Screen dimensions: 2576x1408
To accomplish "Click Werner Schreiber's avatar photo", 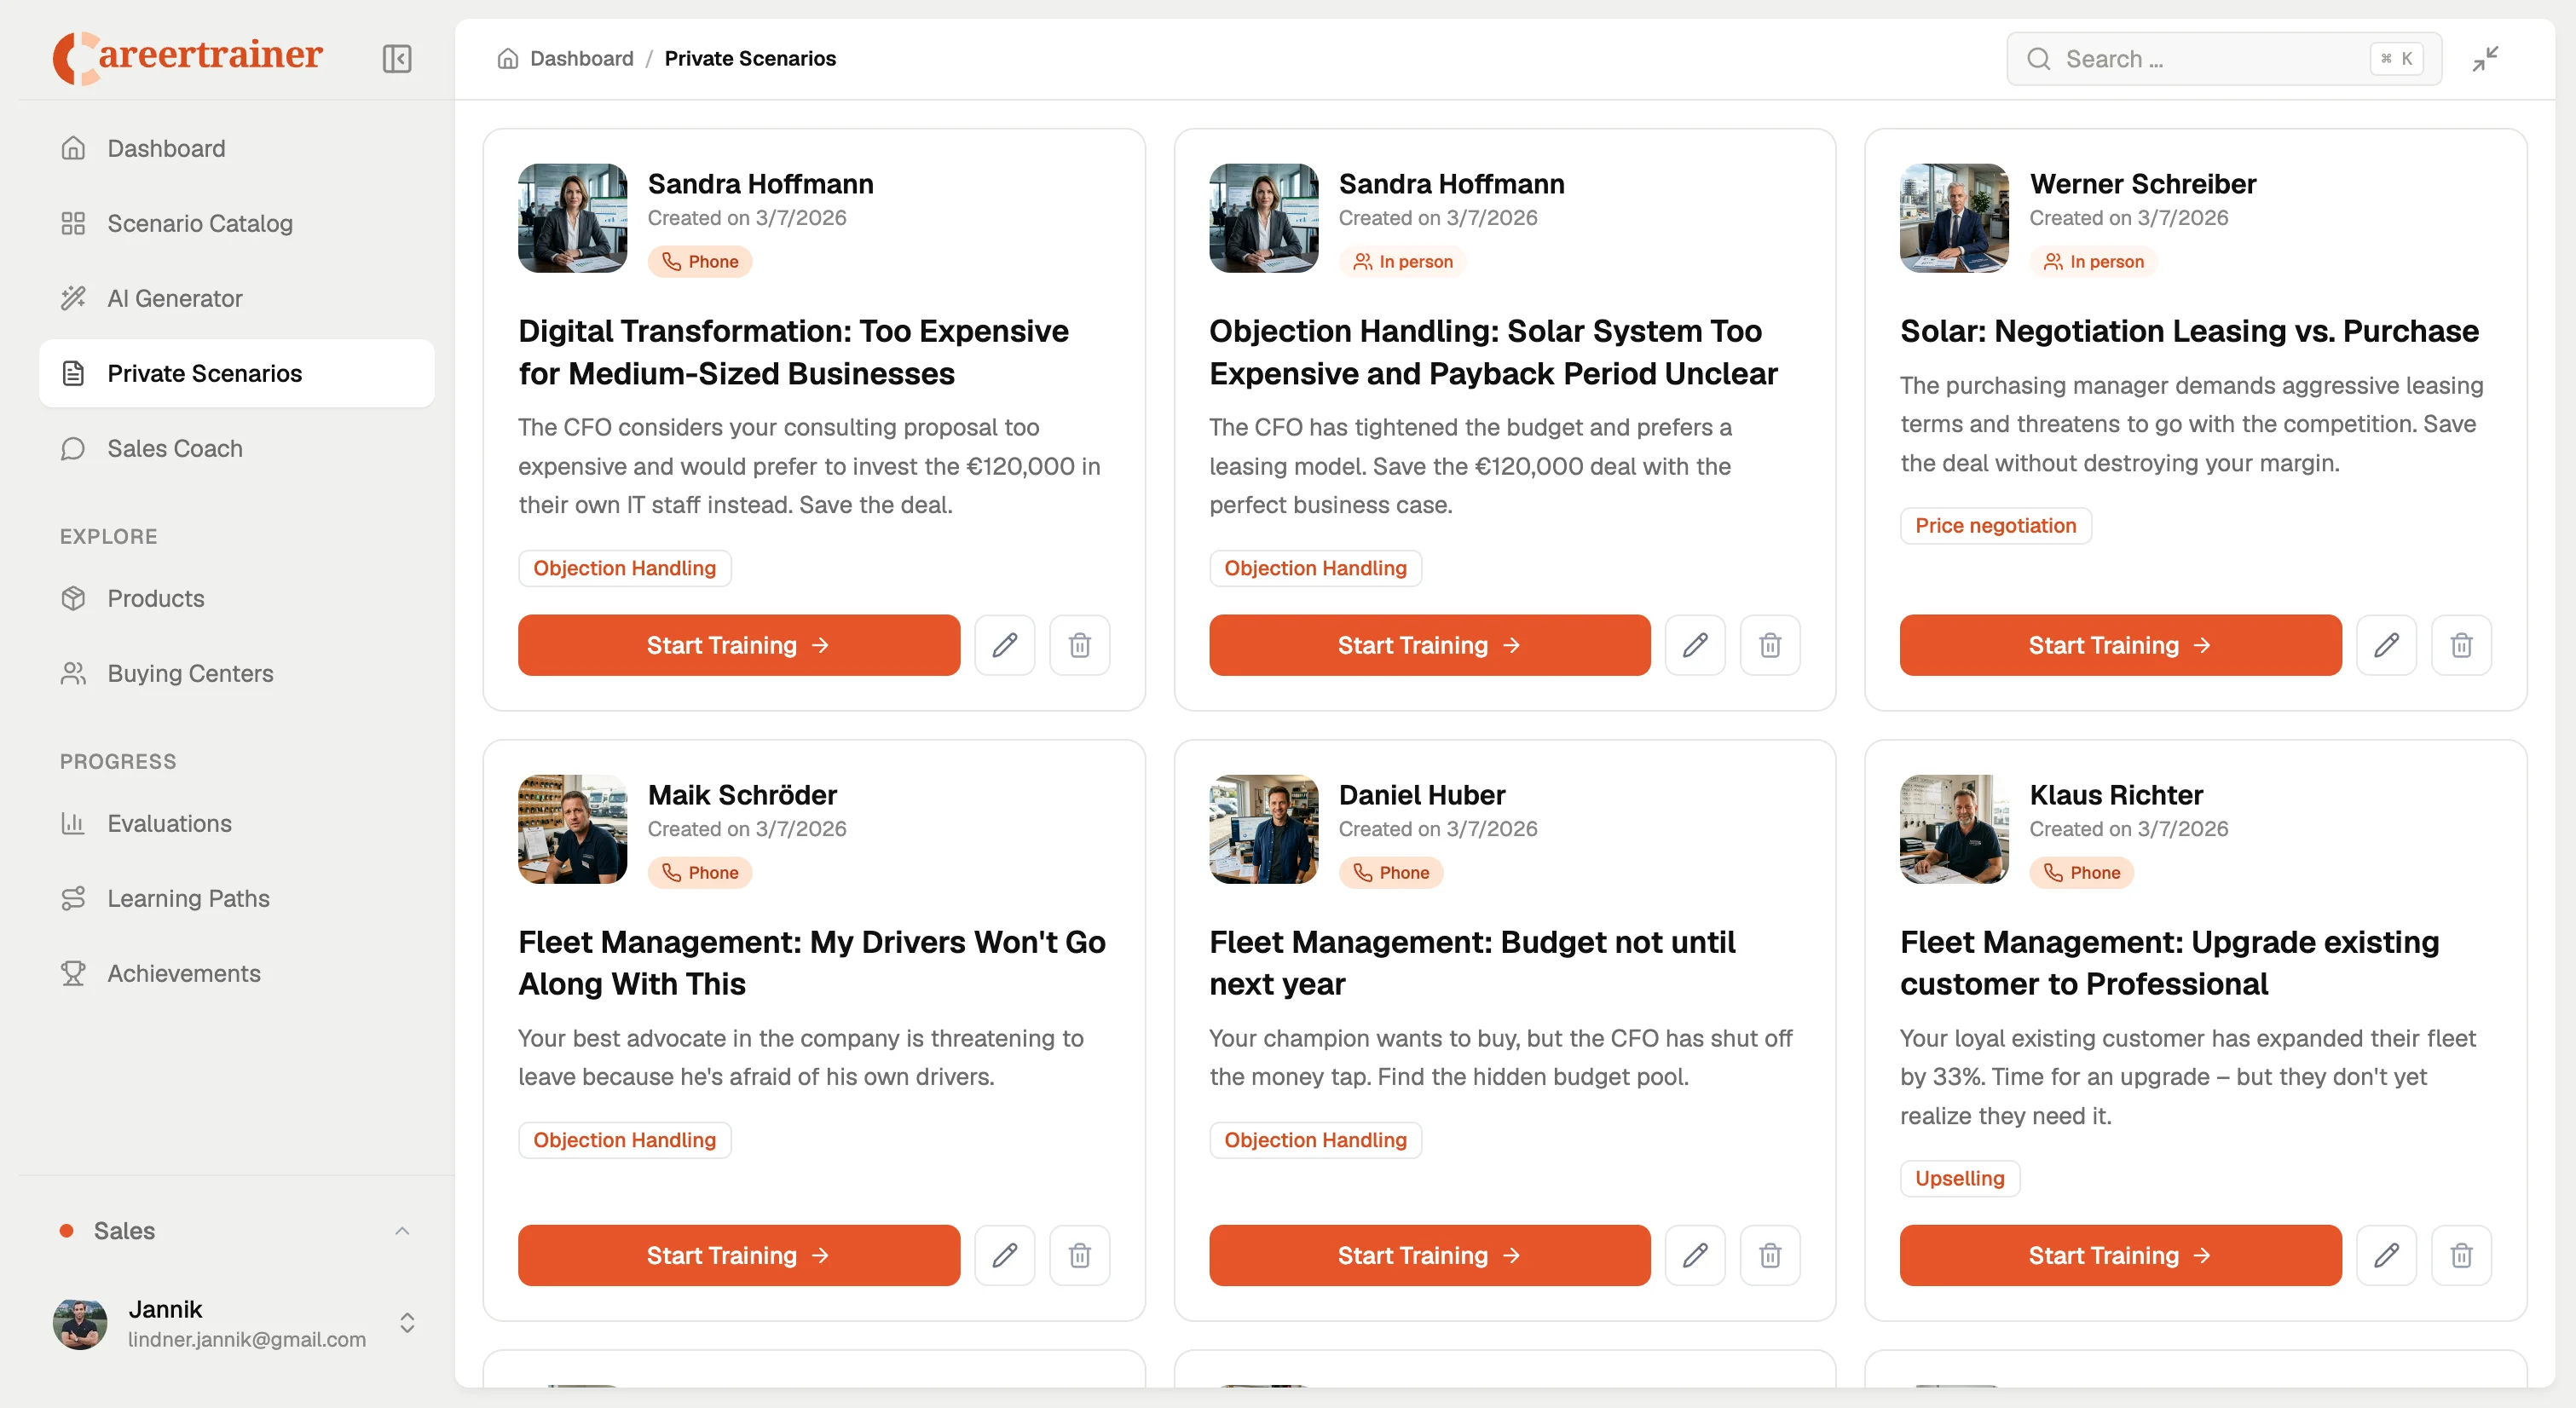I will click(x=1954, y=218).
